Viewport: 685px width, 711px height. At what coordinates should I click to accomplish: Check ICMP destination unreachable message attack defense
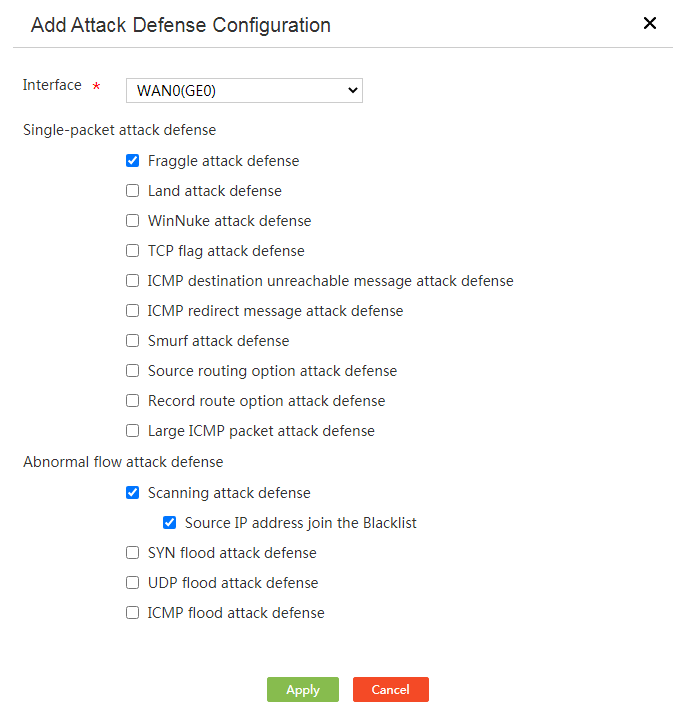[132, 281]
